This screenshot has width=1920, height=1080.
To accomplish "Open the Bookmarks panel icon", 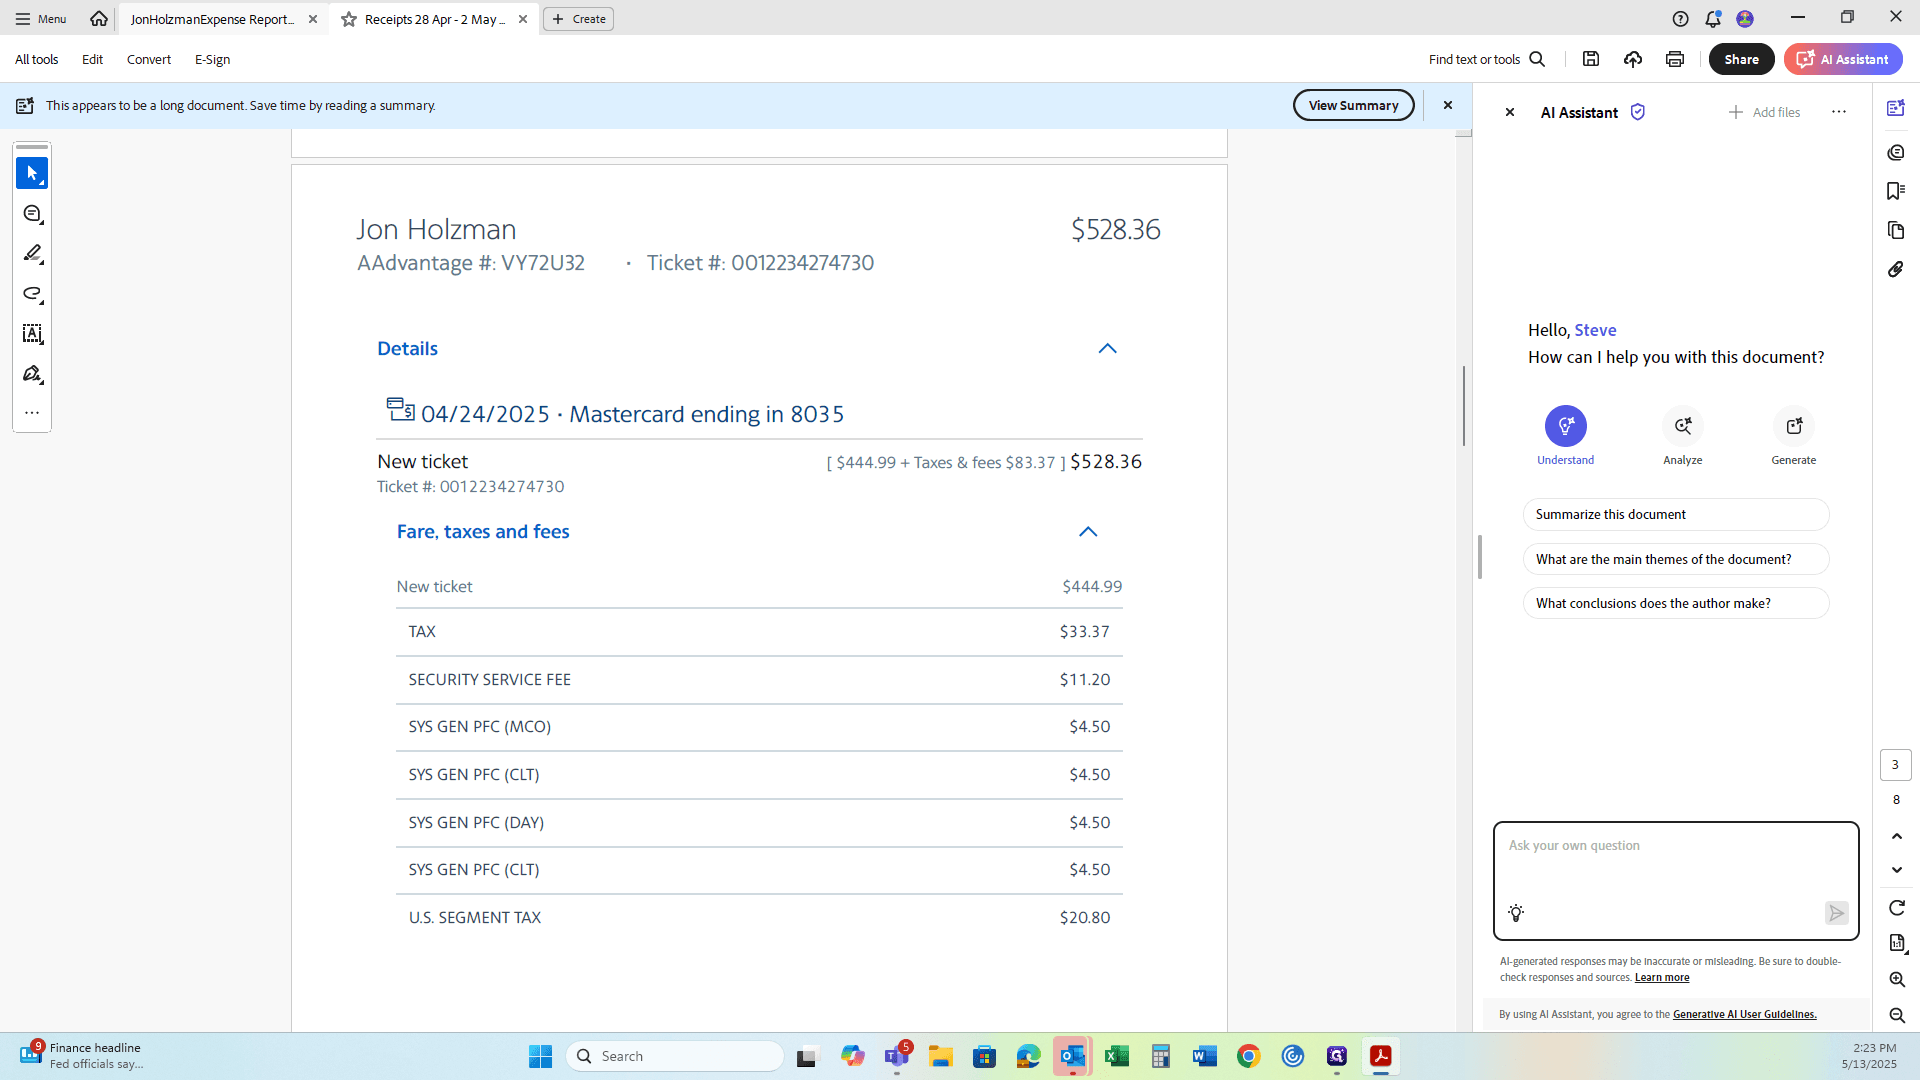I will coord(1896,191).
